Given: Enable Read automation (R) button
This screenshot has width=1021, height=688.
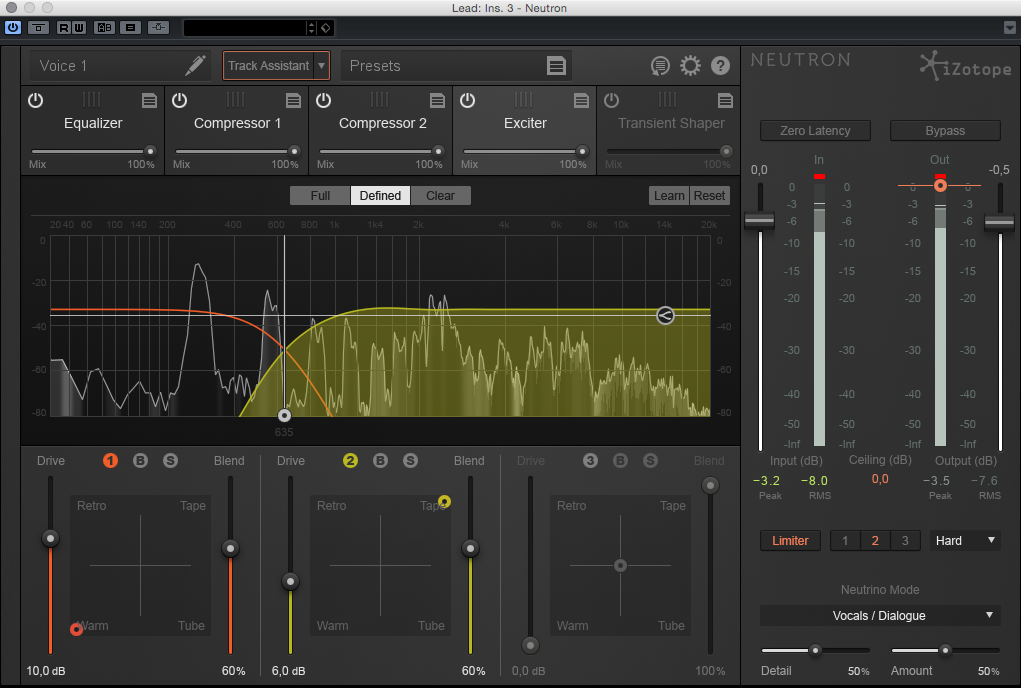Looking at the screenshot, I should point(64,27).
